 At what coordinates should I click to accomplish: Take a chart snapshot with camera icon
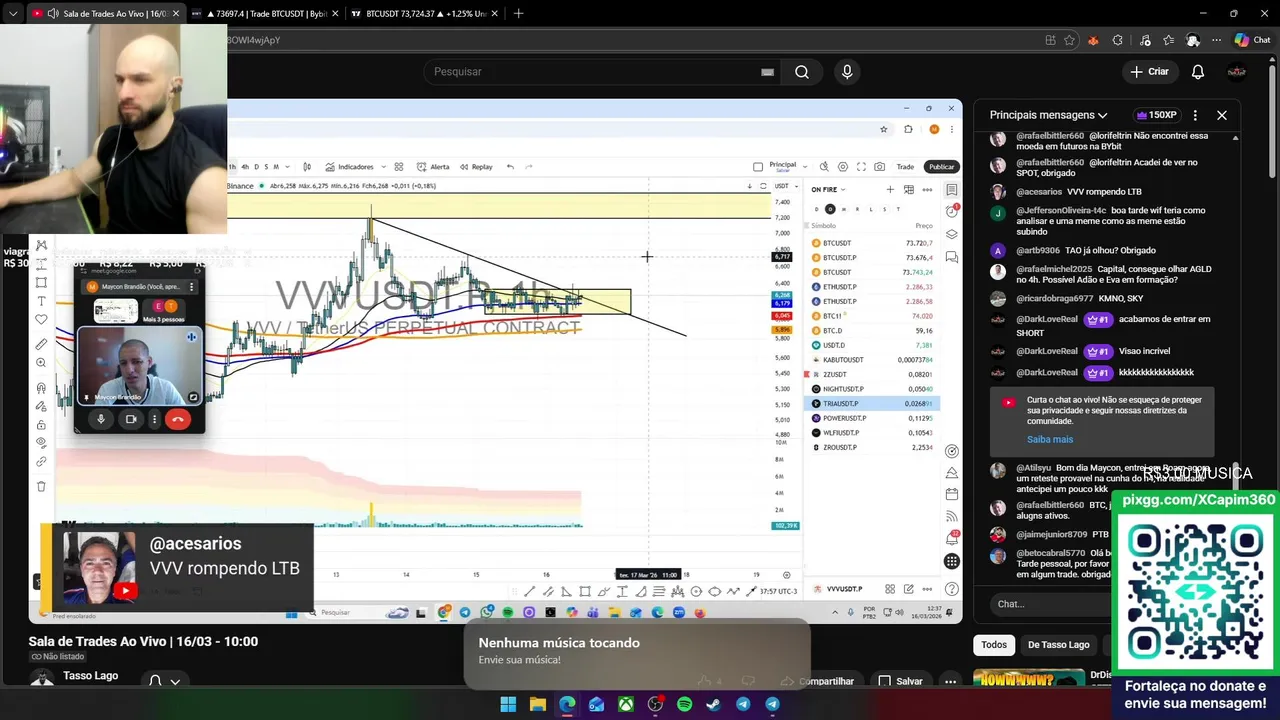coord(879,167)
